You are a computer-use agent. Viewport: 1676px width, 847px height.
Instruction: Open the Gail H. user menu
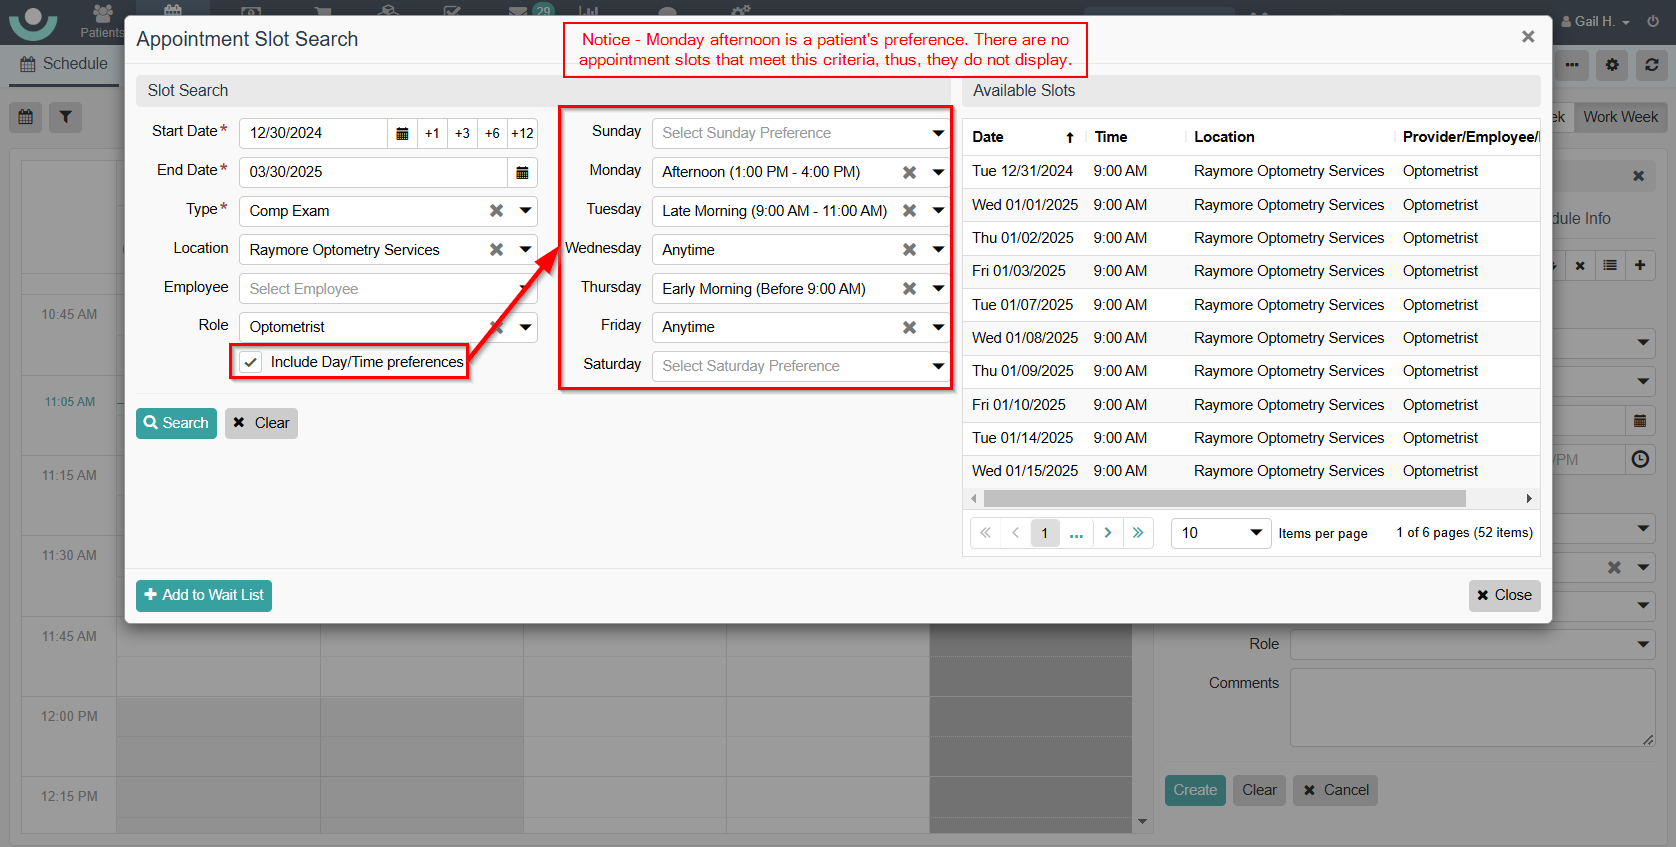tap(1596, 21)
